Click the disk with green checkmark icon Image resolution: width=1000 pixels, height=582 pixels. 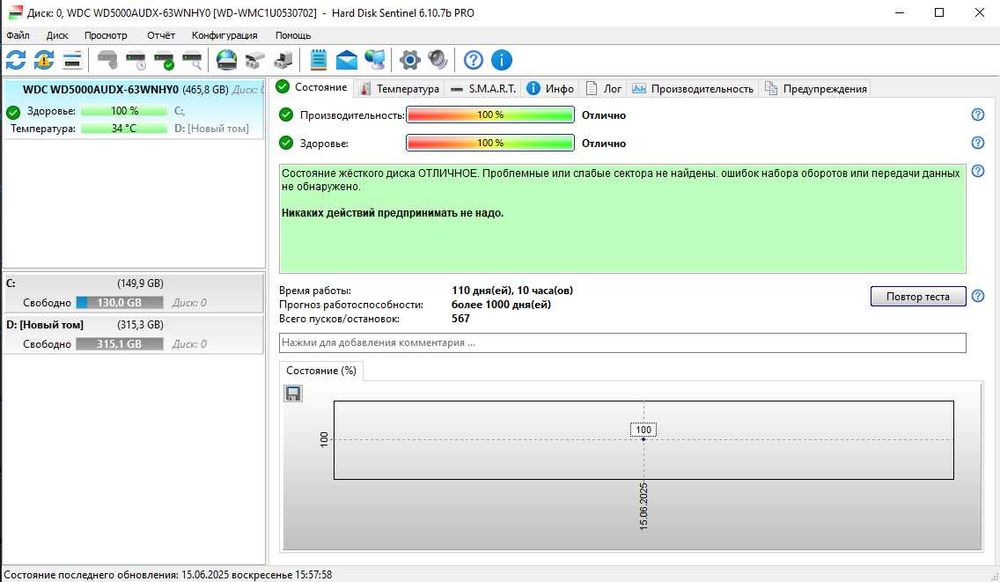[x=164, y=60]
